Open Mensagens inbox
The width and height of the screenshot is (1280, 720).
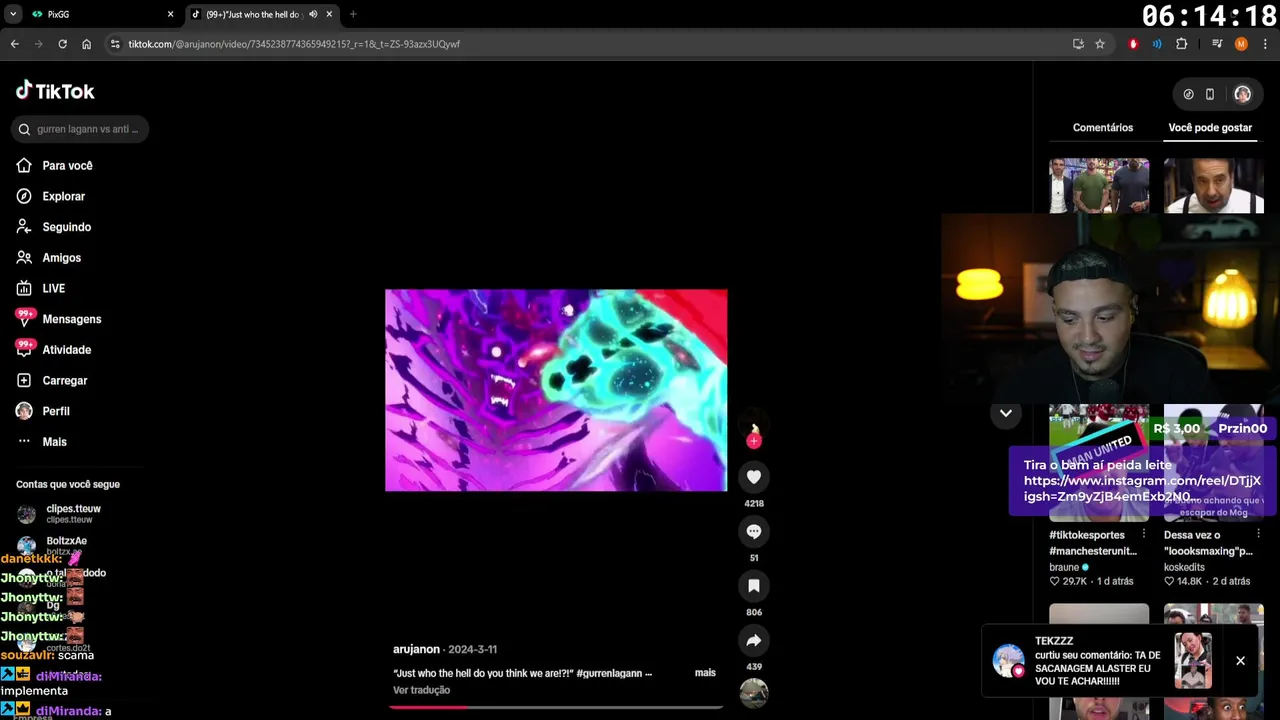[x=71, y=319]
